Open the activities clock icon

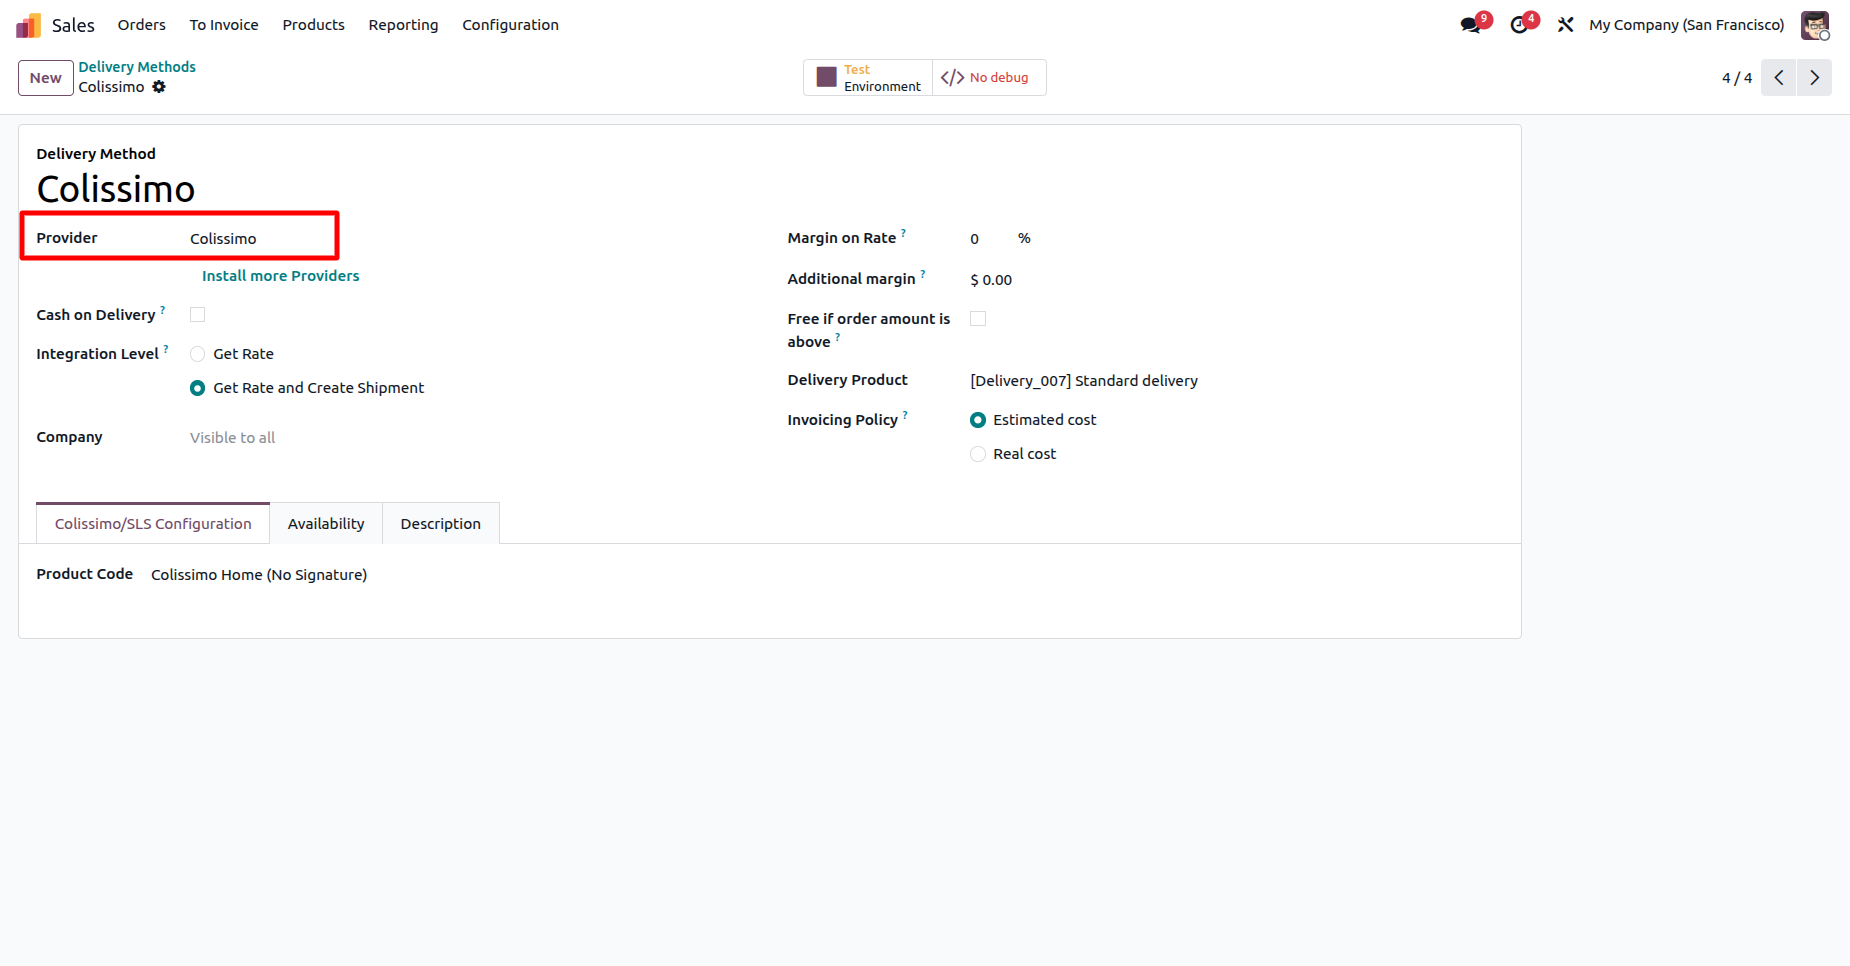coord(1519,25)
